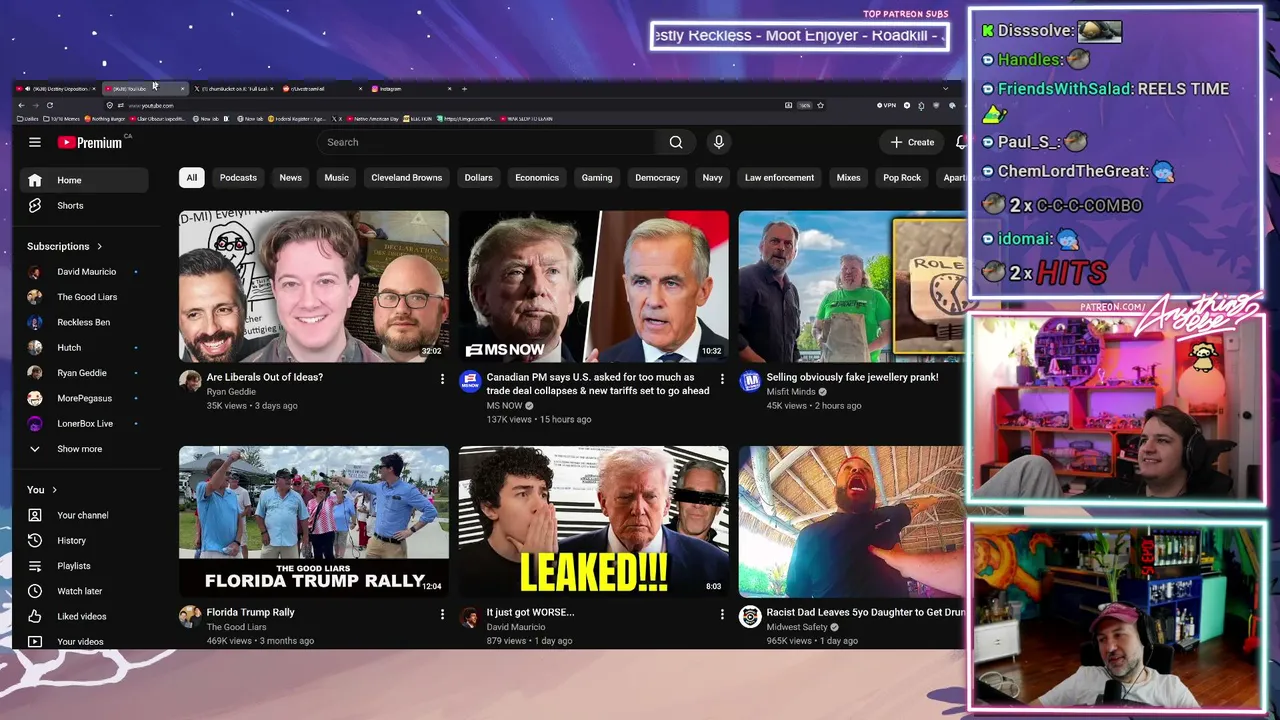
Task: Open Your channel page
Action: (84, 515)
